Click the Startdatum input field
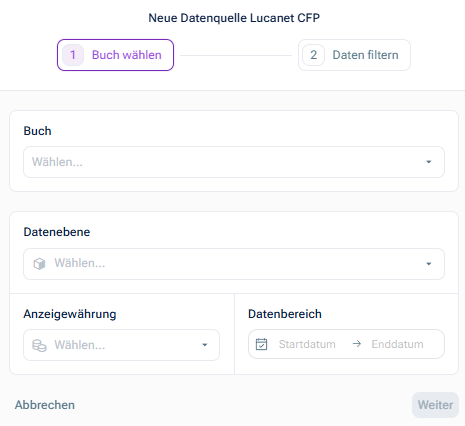Viewport: 465px width, 426px height. pyautogui.click(x=307, y=344)
